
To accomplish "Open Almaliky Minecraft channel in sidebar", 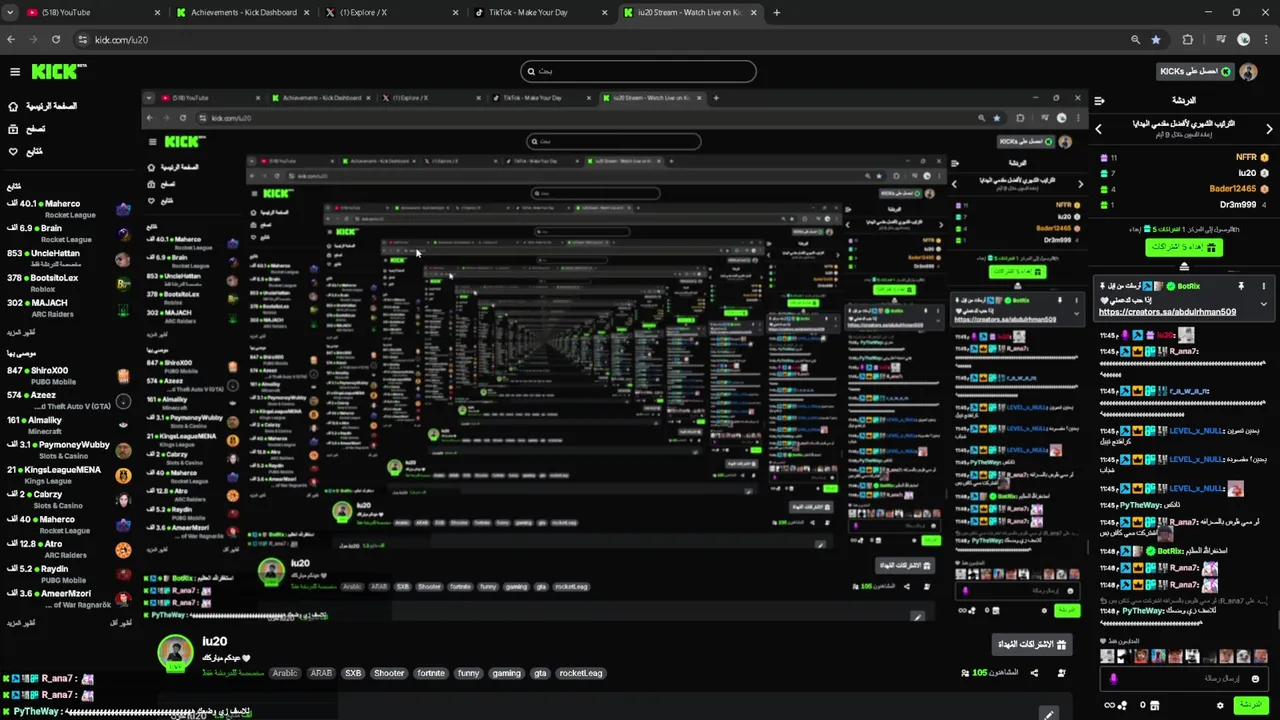I will (68, 426).
